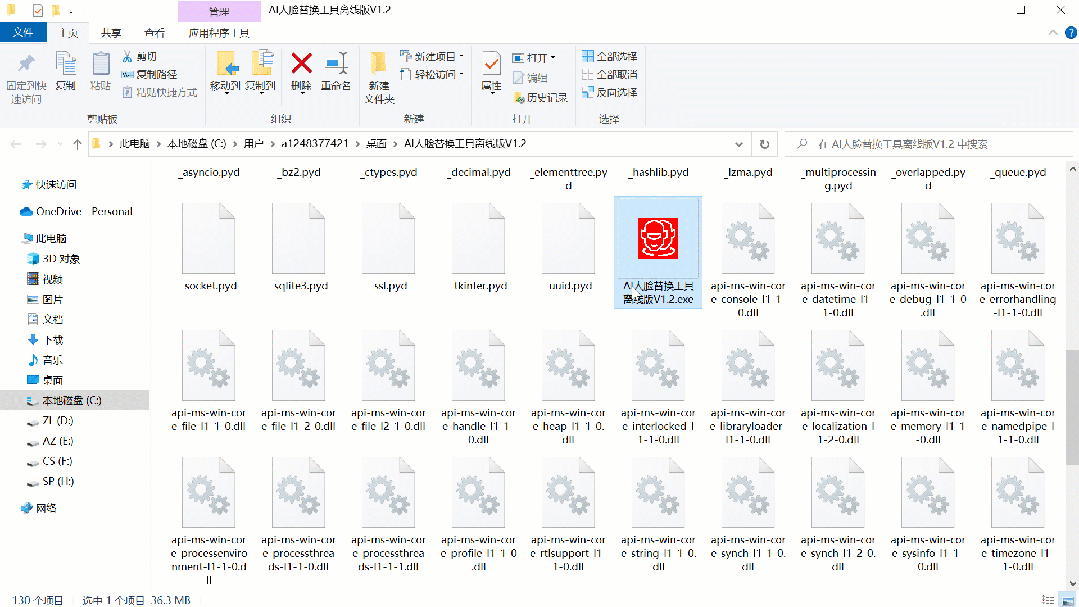Click the Move To (移动到) icon
This screenshot has height=607, width=1079.
click(225, 70)
